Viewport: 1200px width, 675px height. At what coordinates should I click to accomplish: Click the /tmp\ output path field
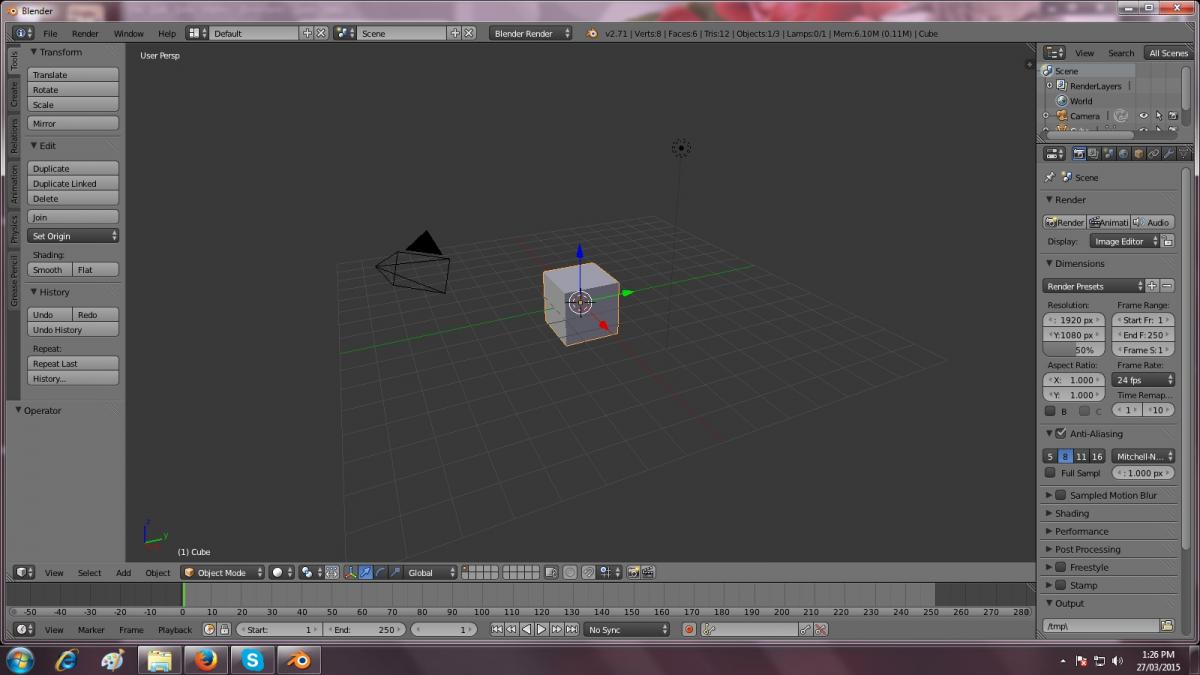coord(1101,625)
